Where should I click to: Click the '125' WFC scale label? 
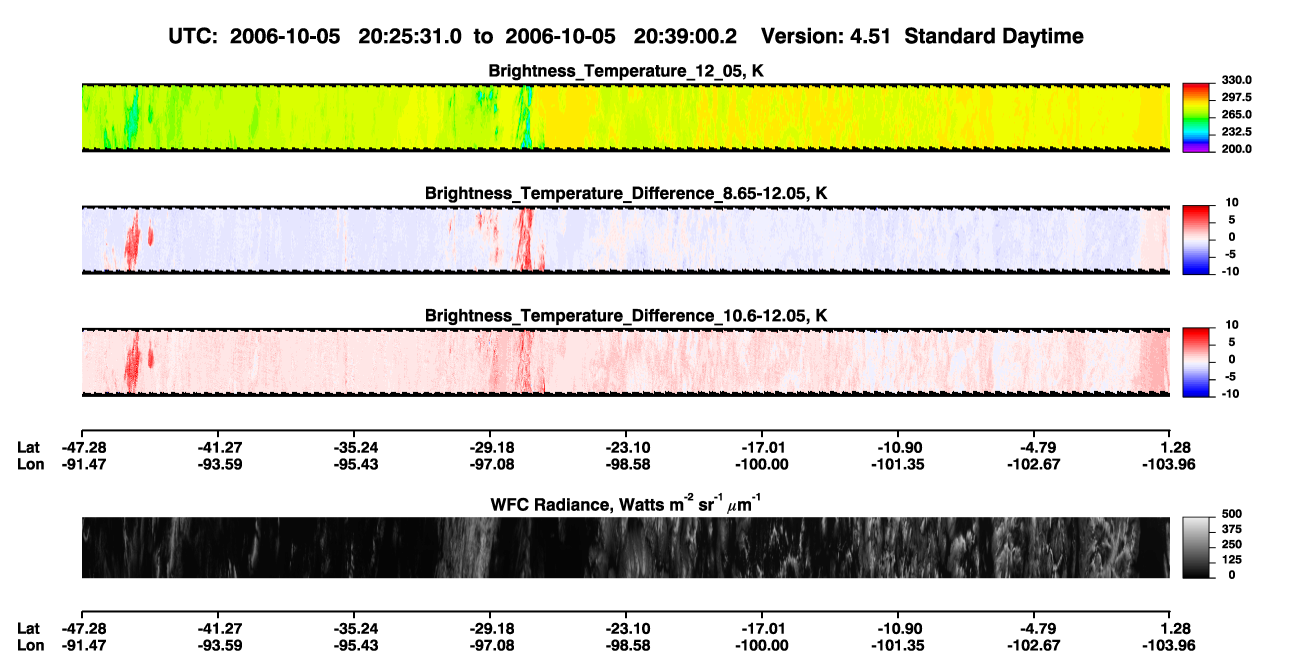1232,559
